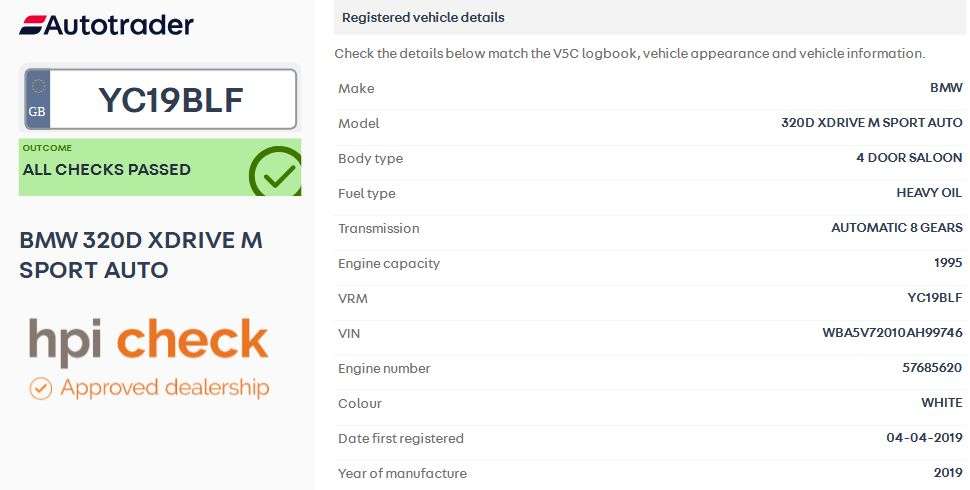Click the Registered vehicle details header
The width and height of the screenshot is (970, 490).
point(423,17)
